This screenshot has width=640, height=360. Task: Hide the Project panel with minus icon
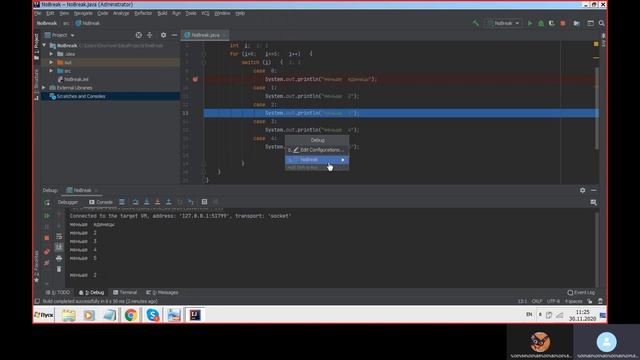(174, 35)
